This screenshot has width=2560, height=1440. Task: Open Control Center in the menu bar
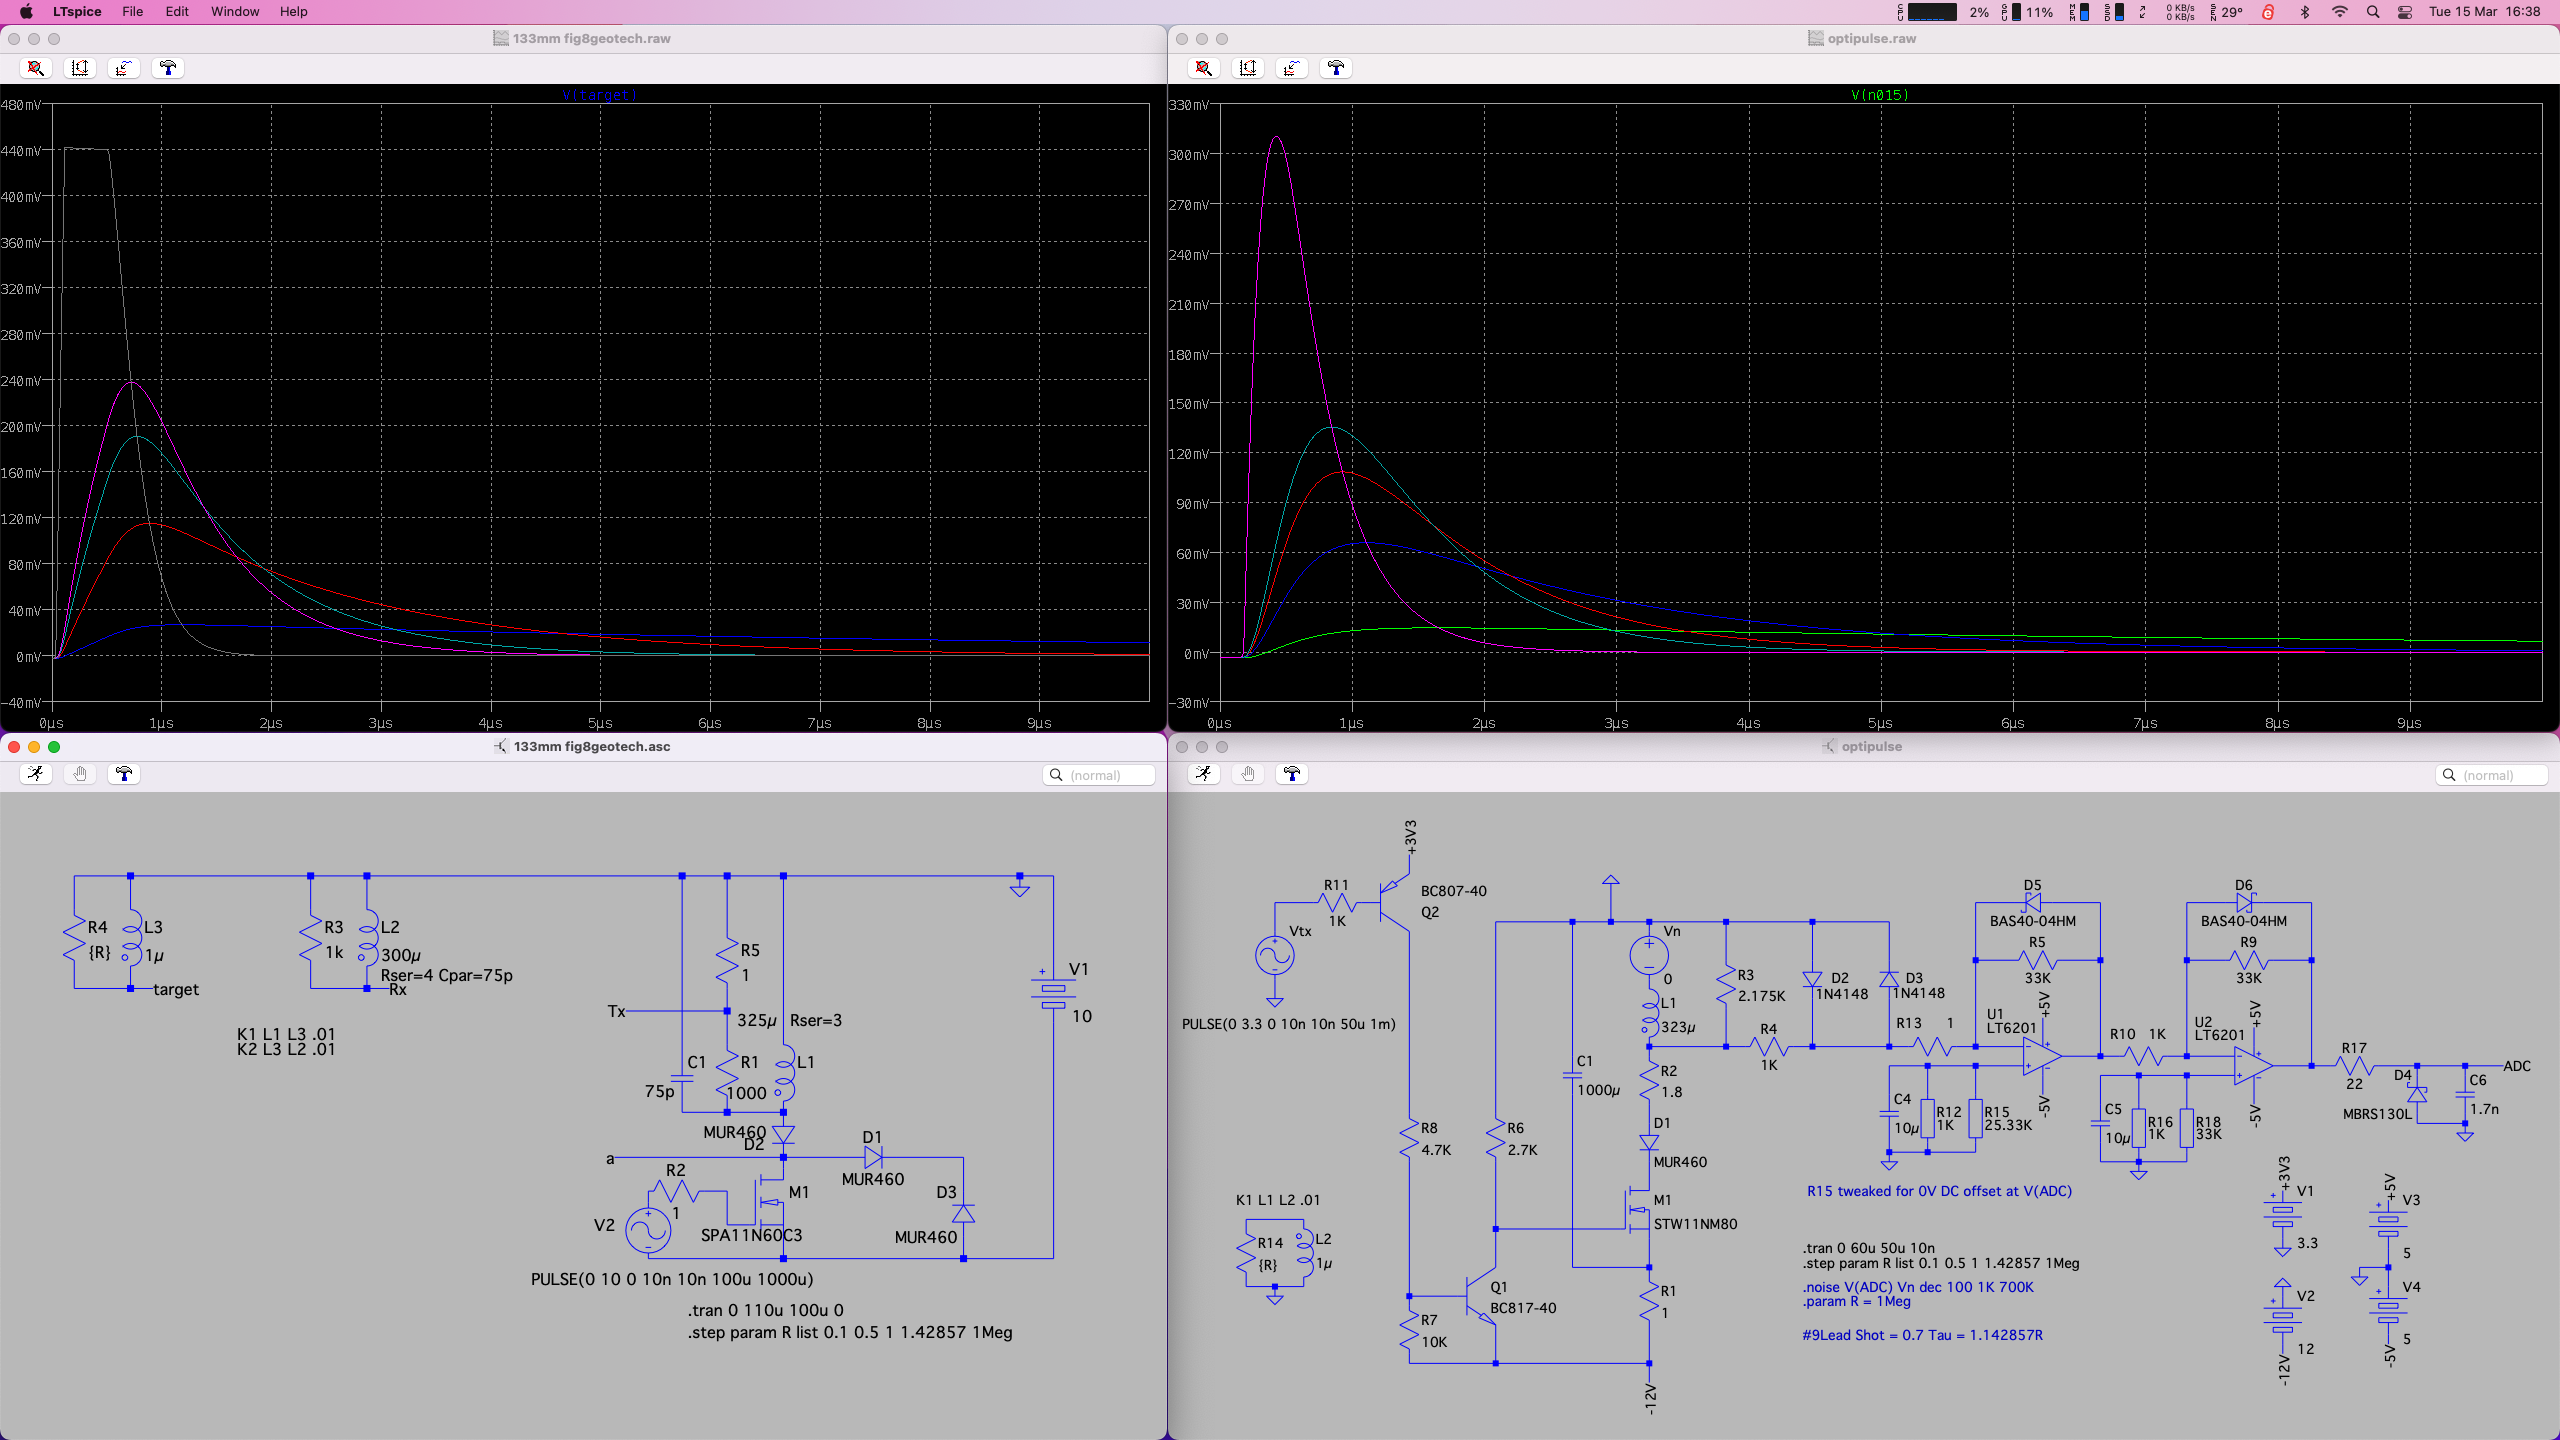[x=2405, y=12]
